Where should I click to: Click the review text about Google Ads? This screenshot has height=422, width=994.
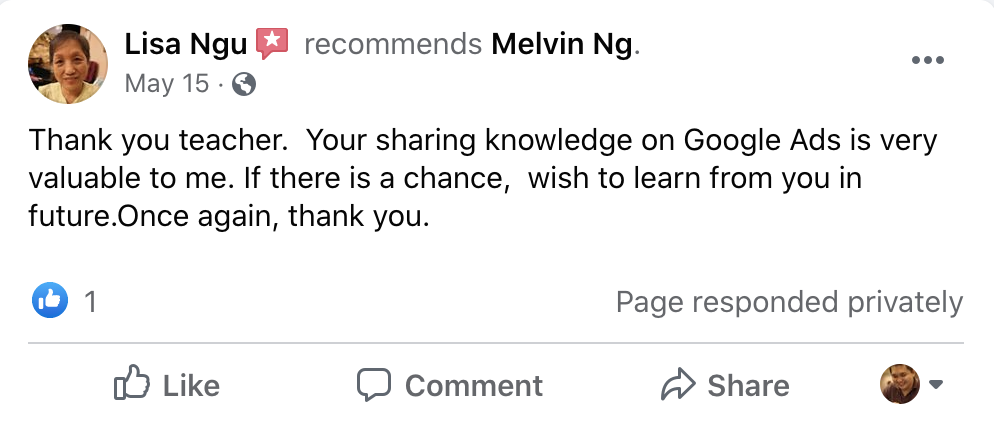click(x=482, y=178)
